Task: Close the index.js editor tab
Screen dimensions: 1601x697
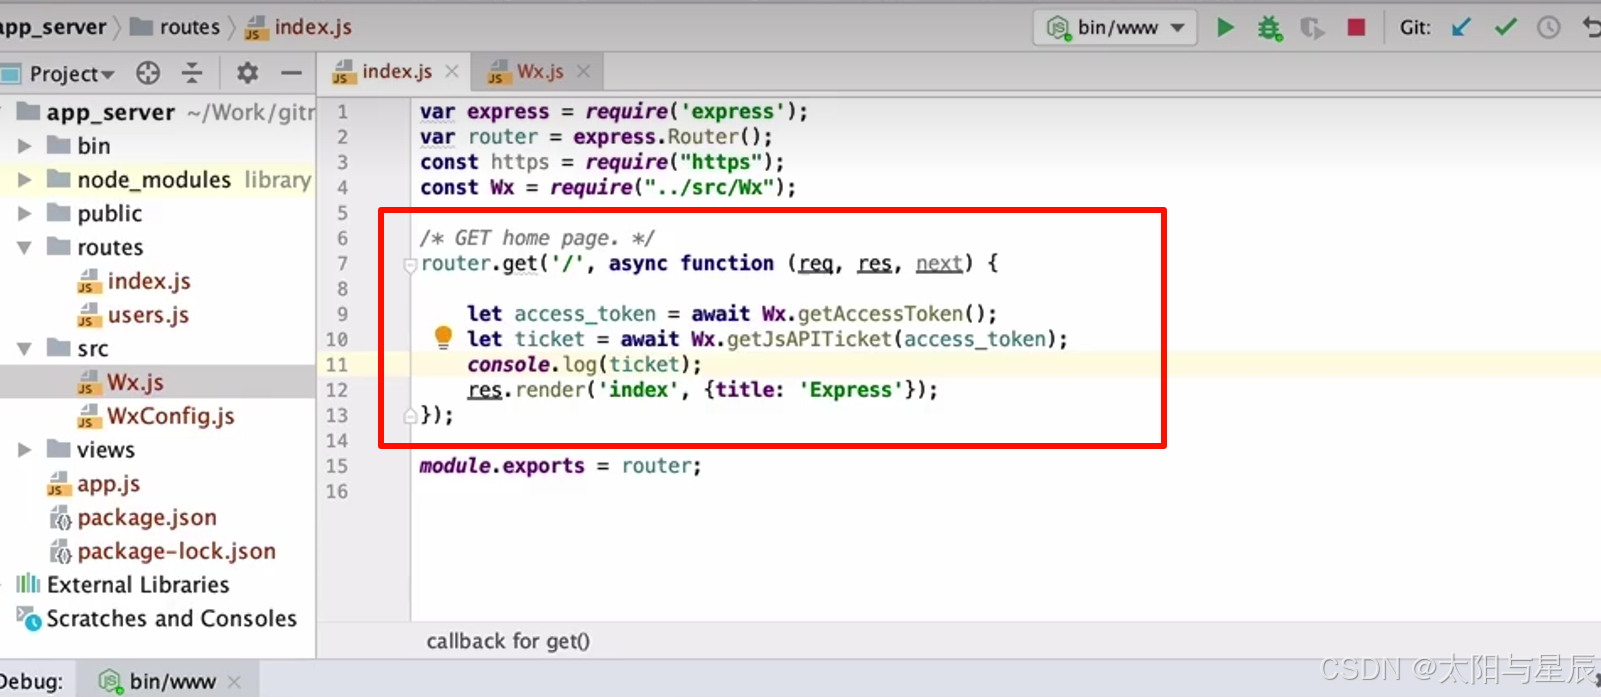Action: 452,71
